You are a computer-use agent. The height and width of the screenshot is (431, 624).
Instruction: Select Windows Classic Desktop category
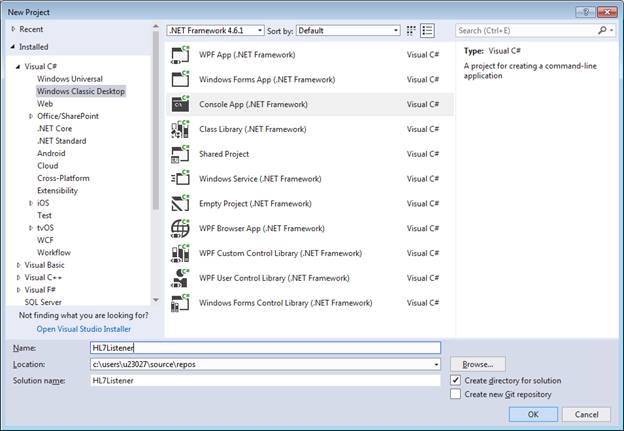pyautogui.click(x=81, y=91)
